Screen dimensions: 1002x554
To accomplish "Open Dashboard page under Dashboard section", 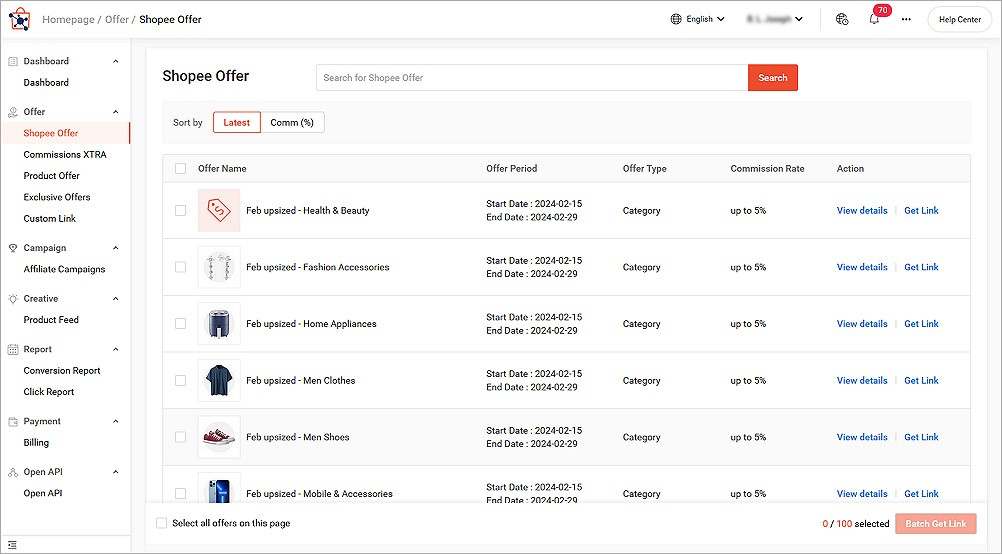I will pos(46,82).
